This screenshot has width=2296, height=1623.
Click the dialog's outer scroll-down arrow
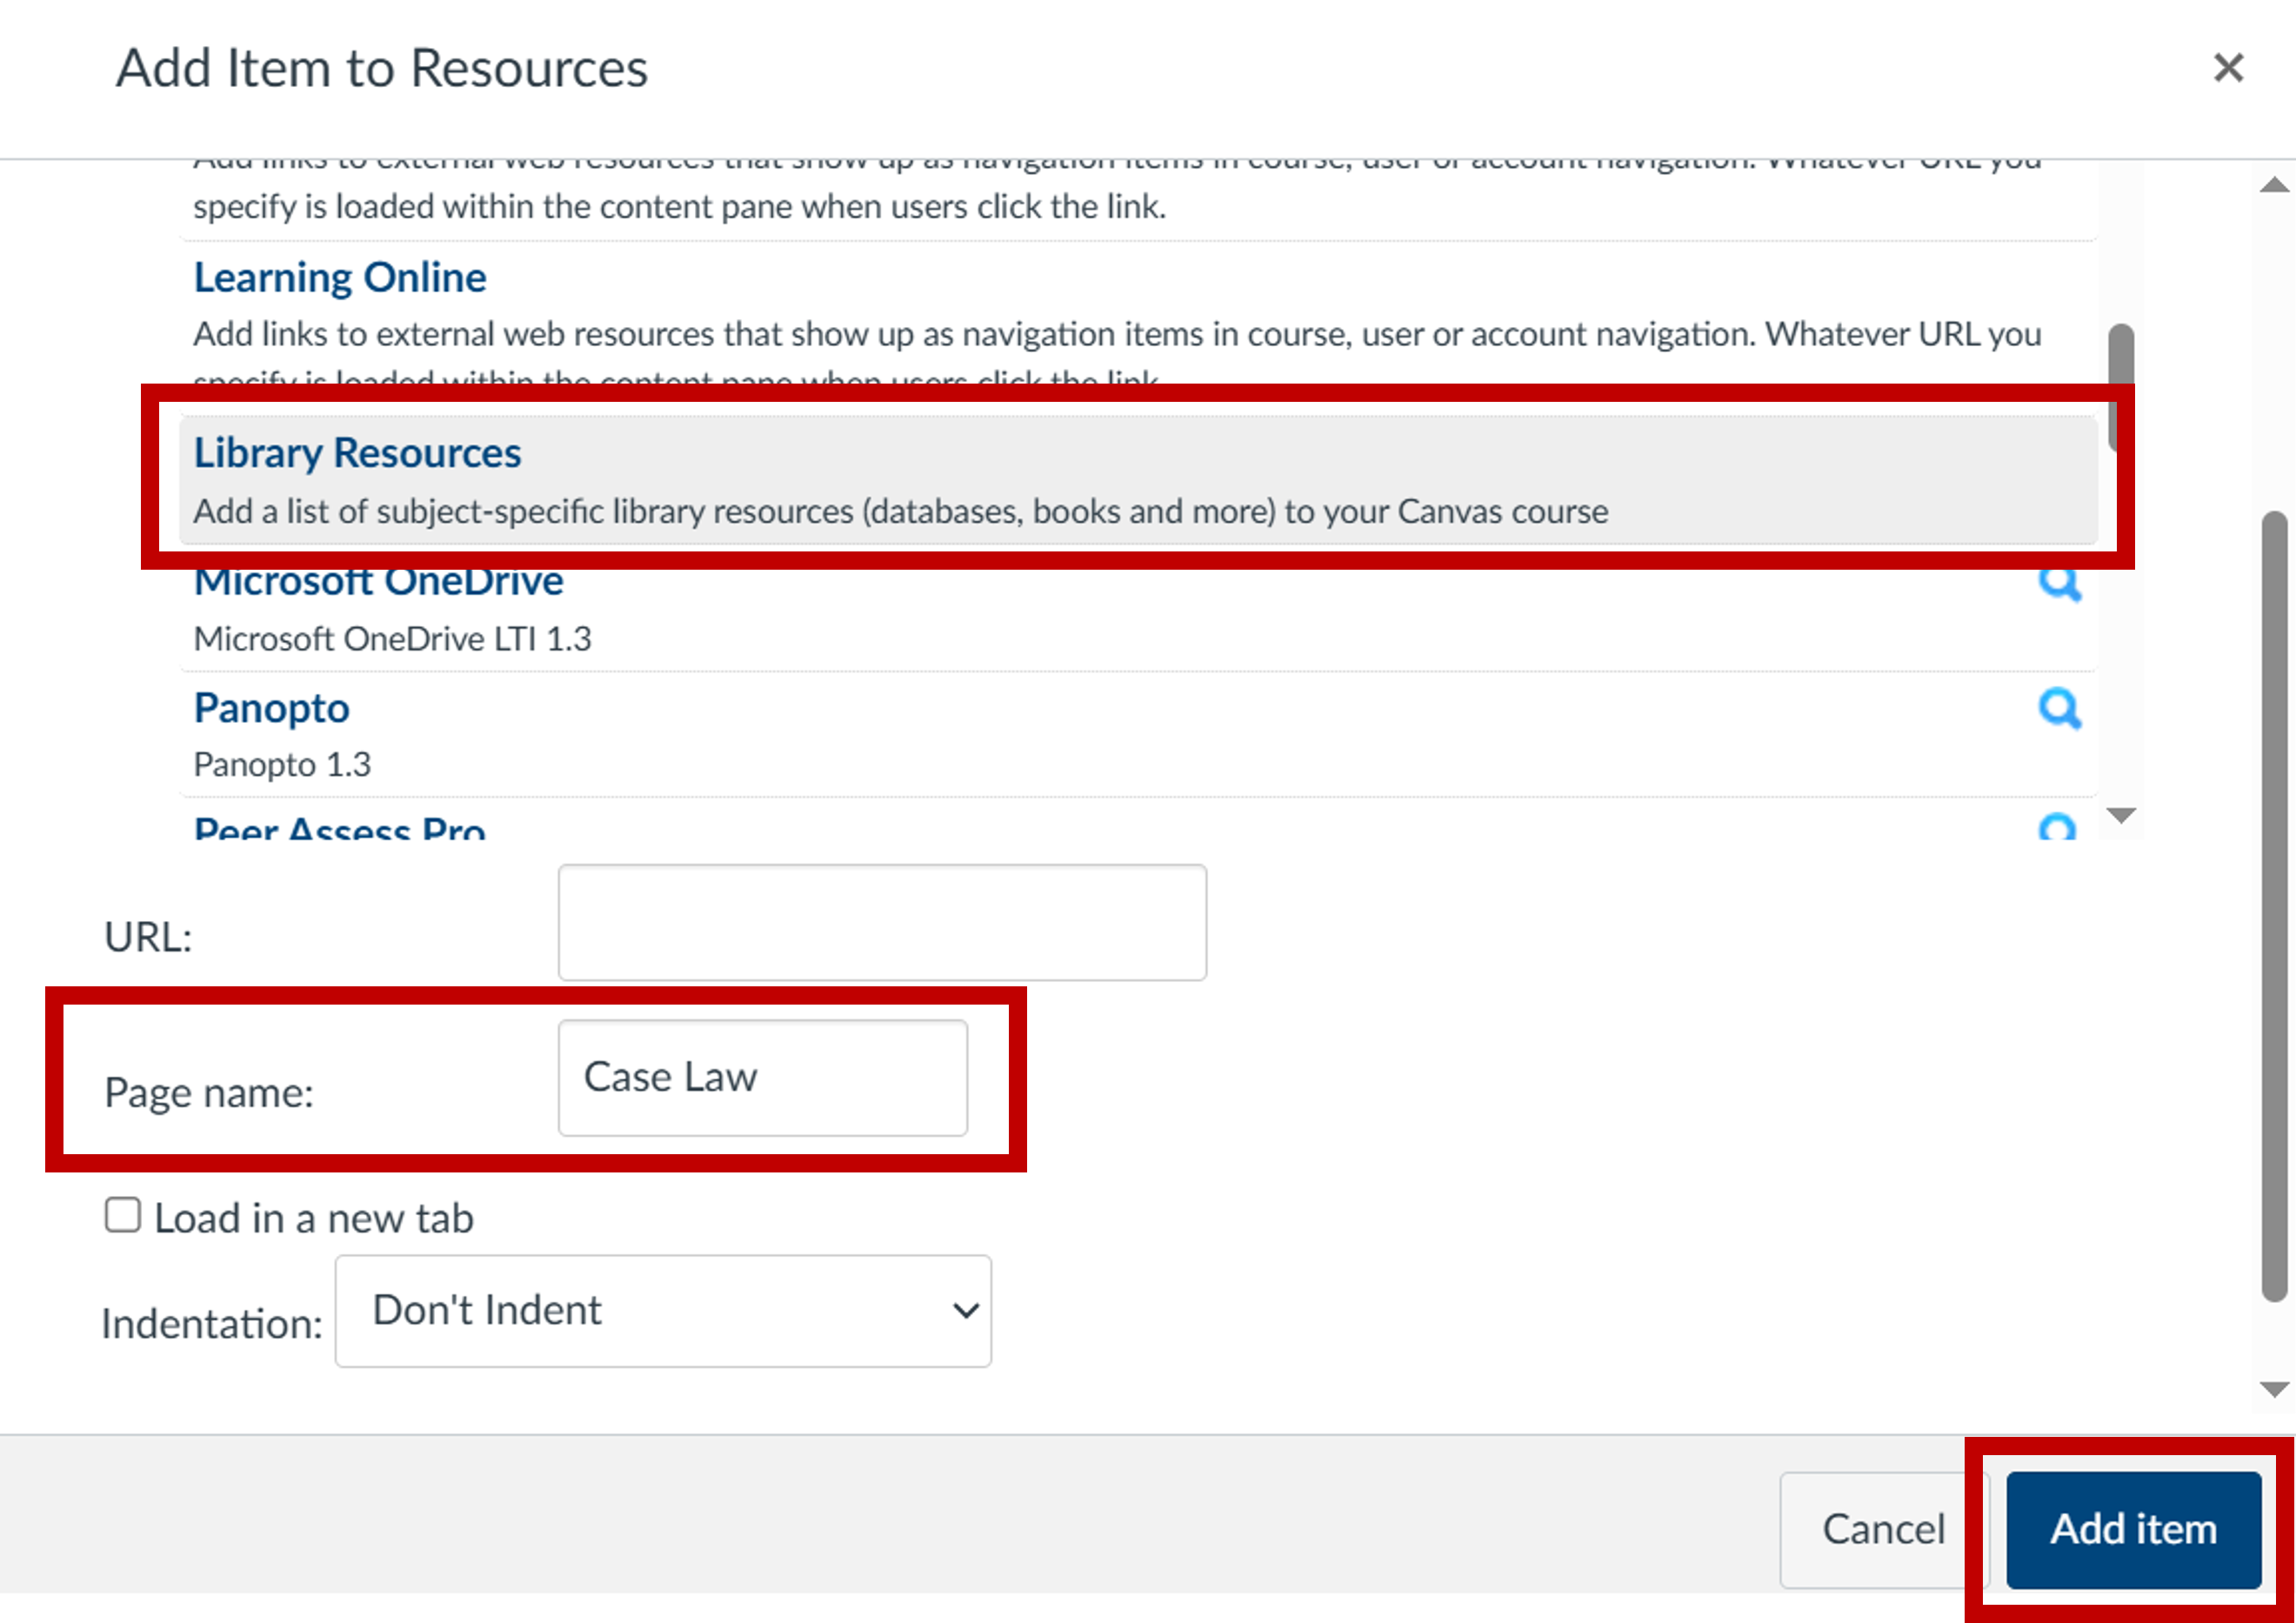pos(2274,1389)
